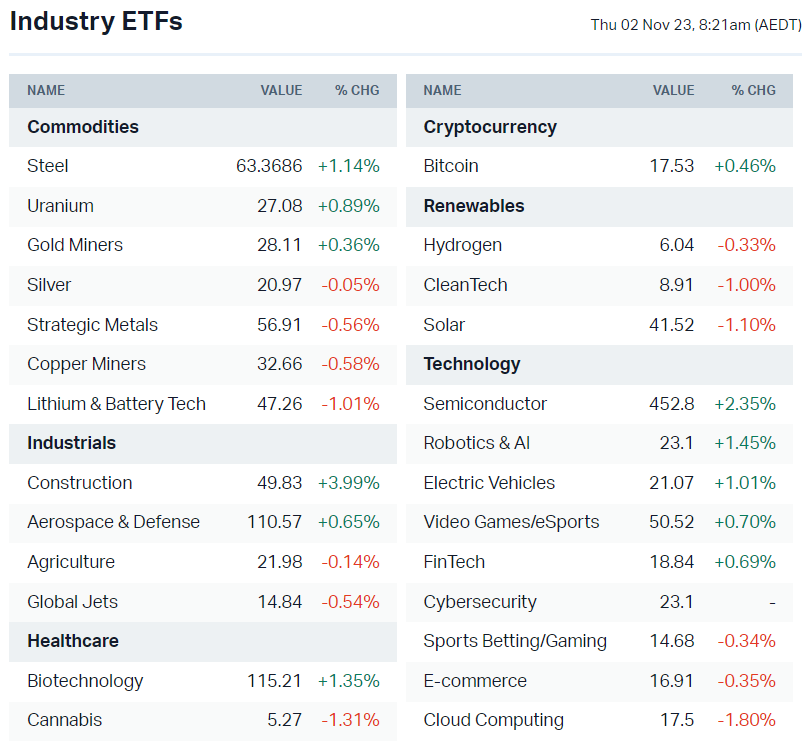Viewport: 808px width, 742px height.
Task: Open the Construction ETF link
Action: pyautogui.click(x=79, y=483)
